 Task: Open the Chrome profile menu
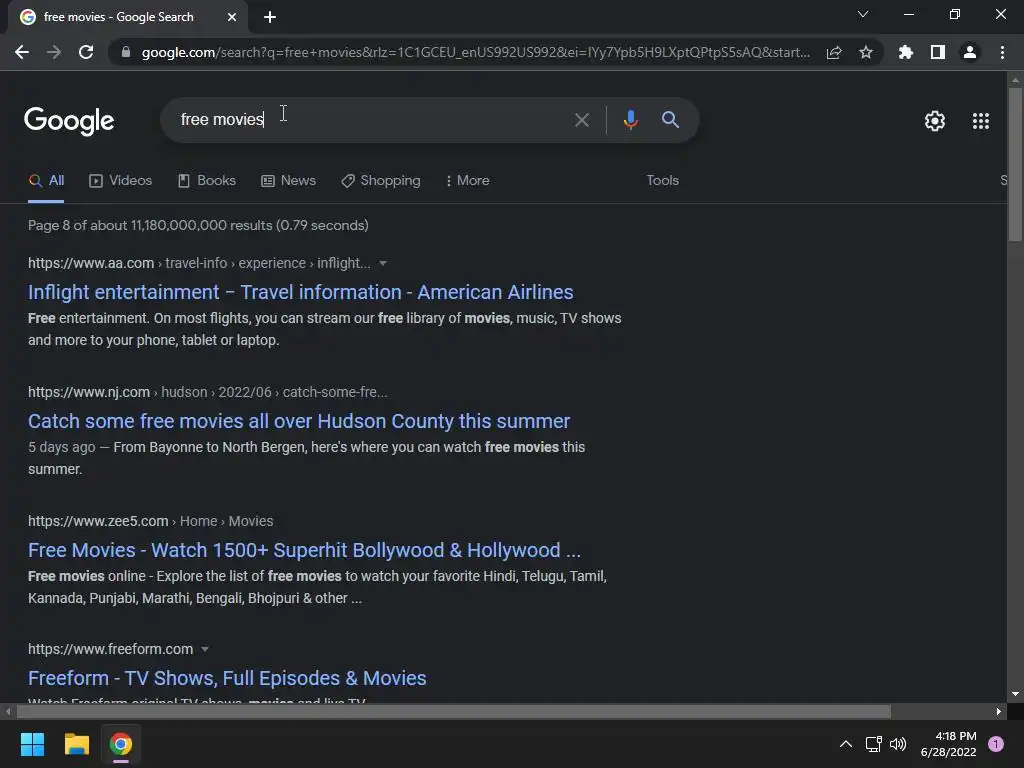[970, 52]
